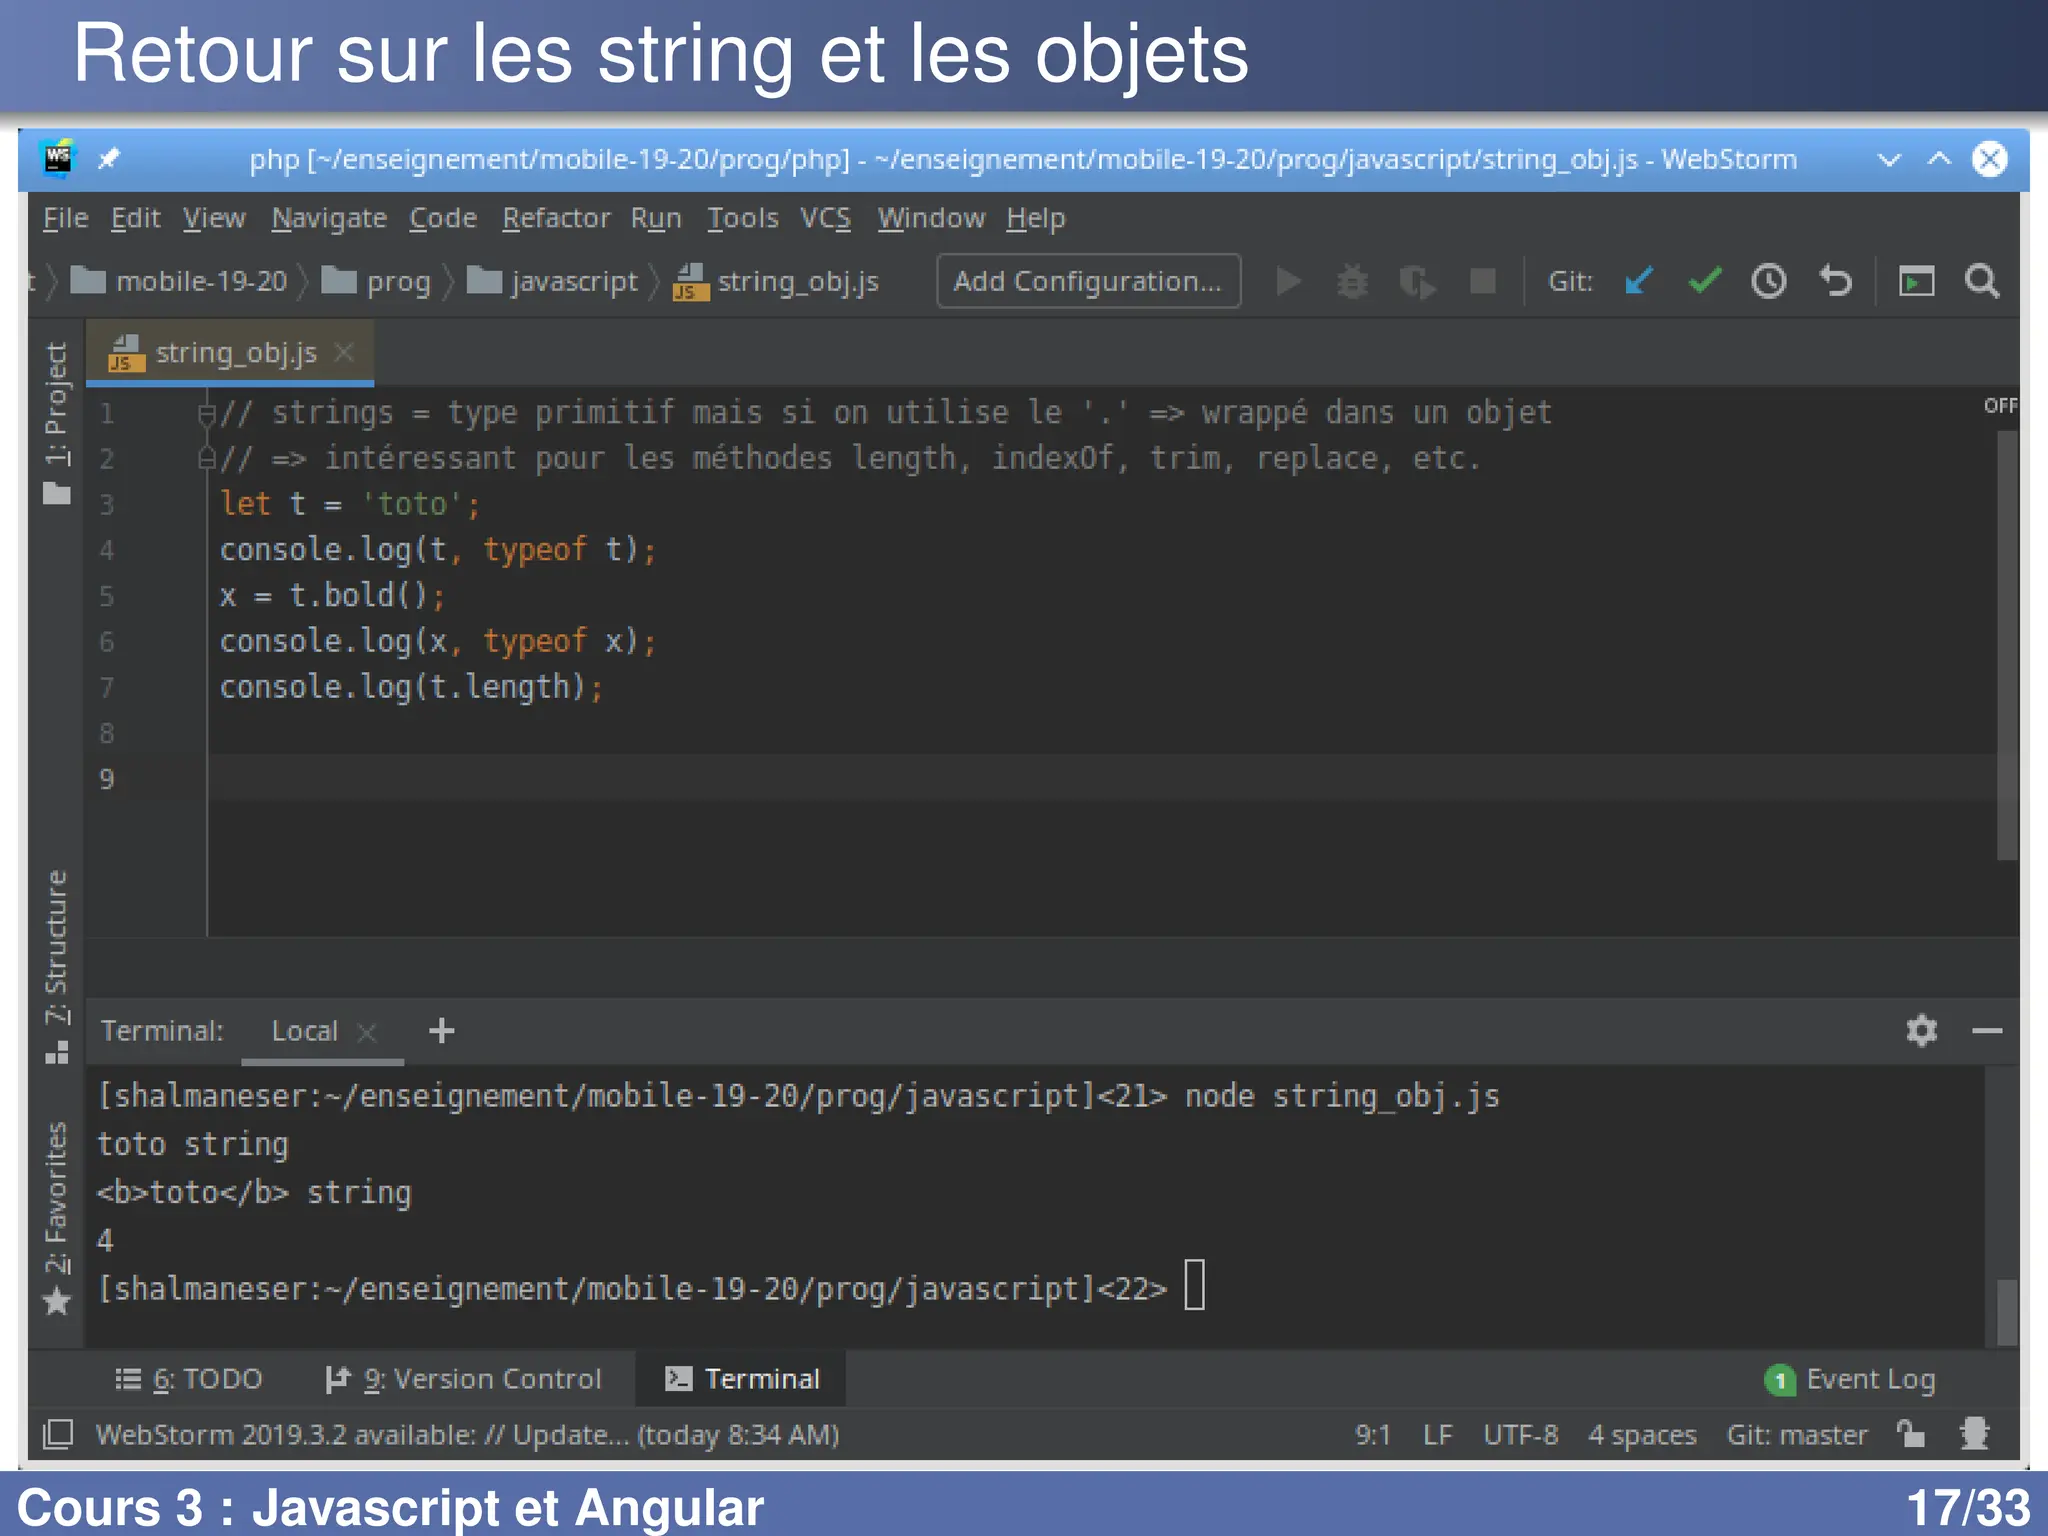Image resolution: width=2048 pixels, height=1536 pixels.
Task: Toggle the OFF power save indicator
Action: click(x=2000, y=405)
